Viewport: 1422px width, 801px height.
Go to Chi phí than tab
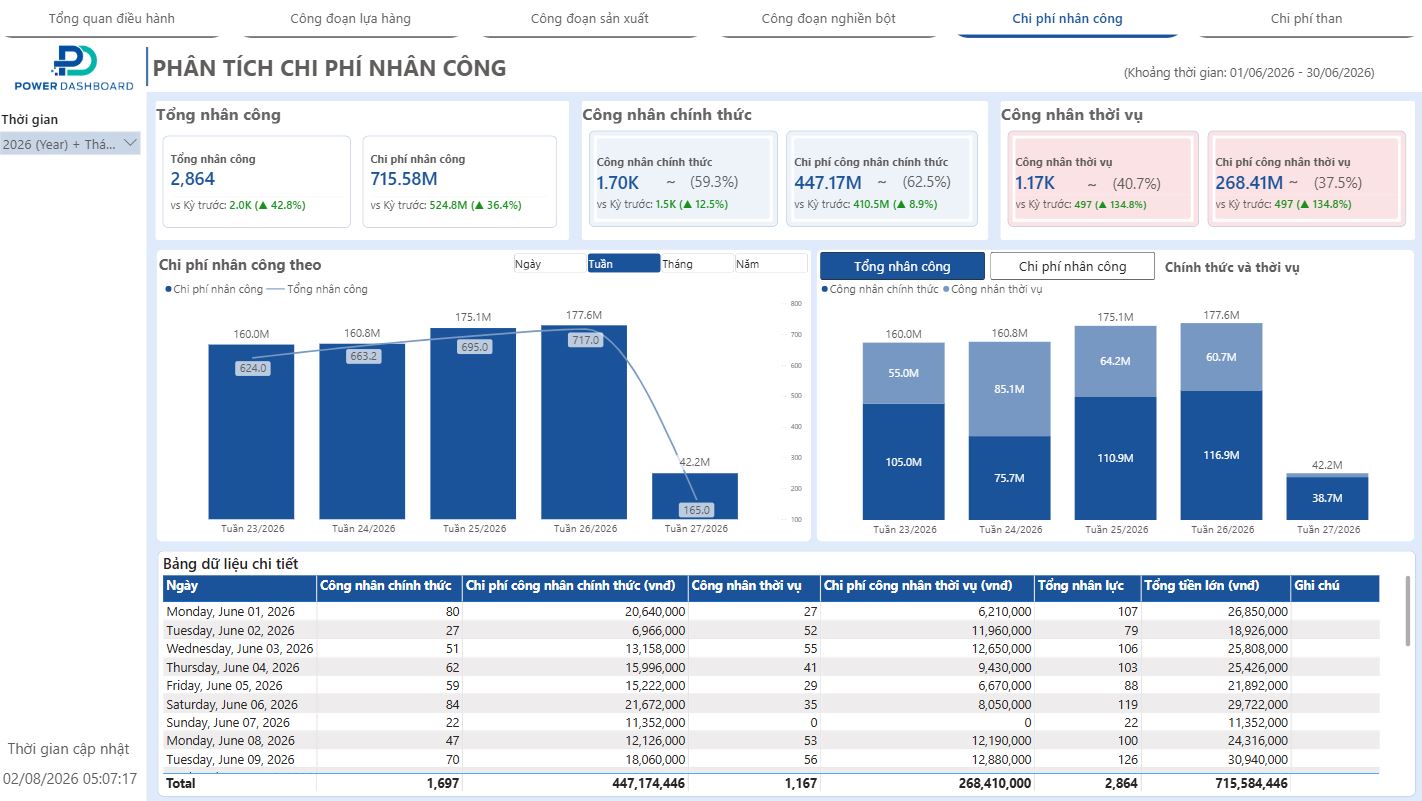coord(1306,19)
